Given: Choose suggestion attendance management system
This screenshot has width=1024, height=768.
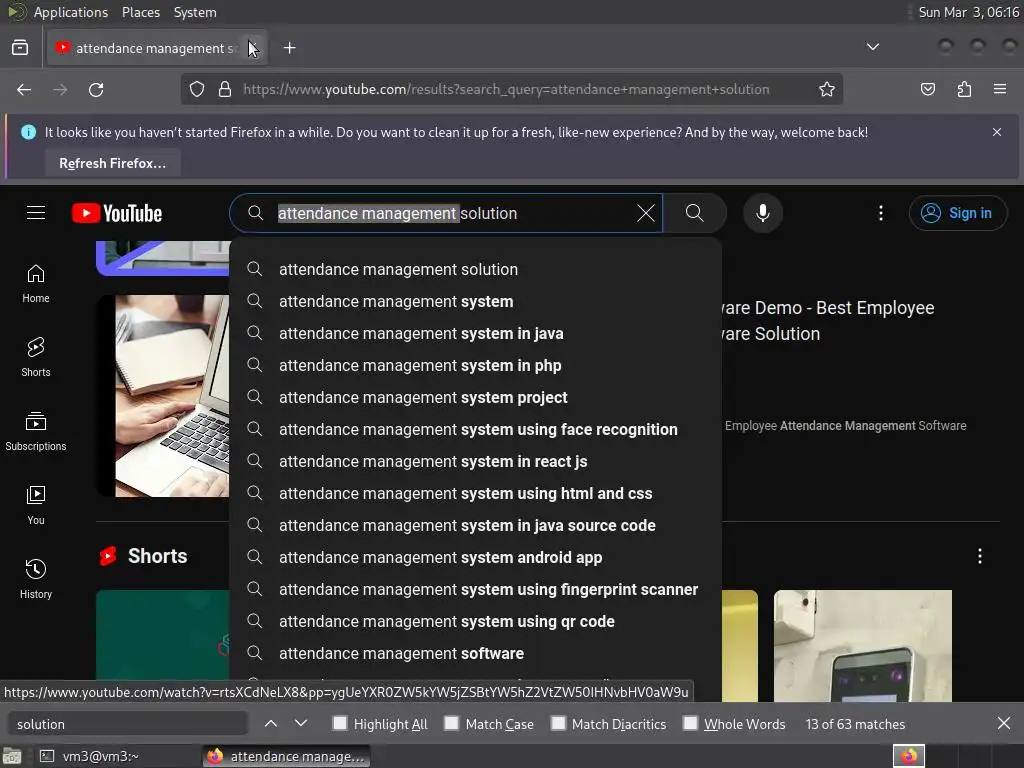Looking at the screenshot, I should tap(475, 301).
